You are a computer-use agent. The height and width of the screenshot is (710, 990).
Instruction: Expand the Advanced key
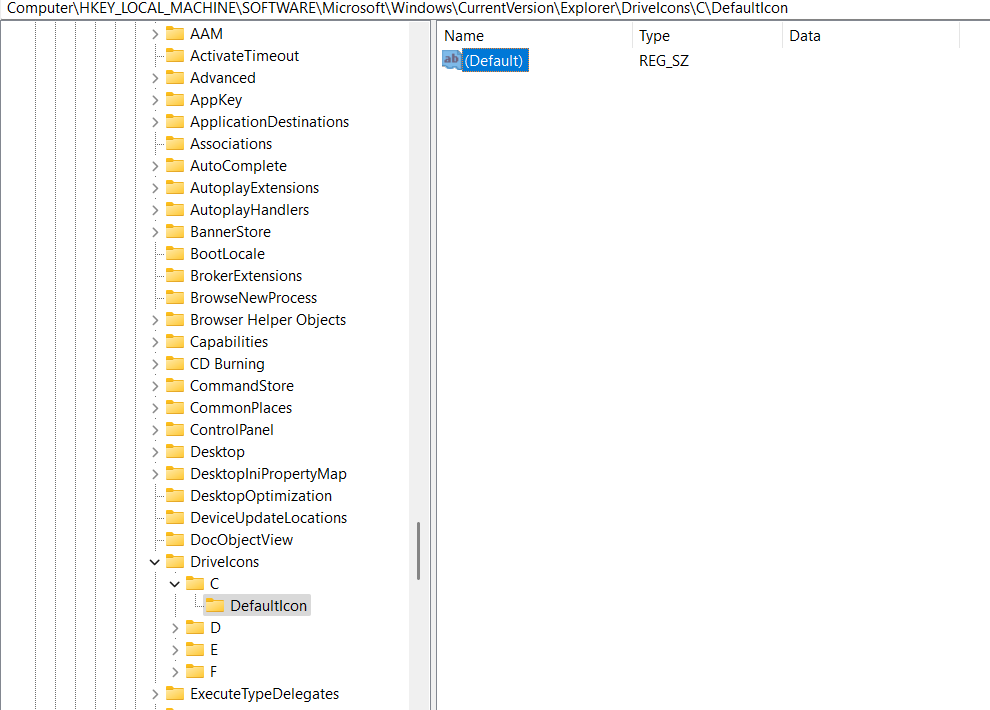click(155, 78)
